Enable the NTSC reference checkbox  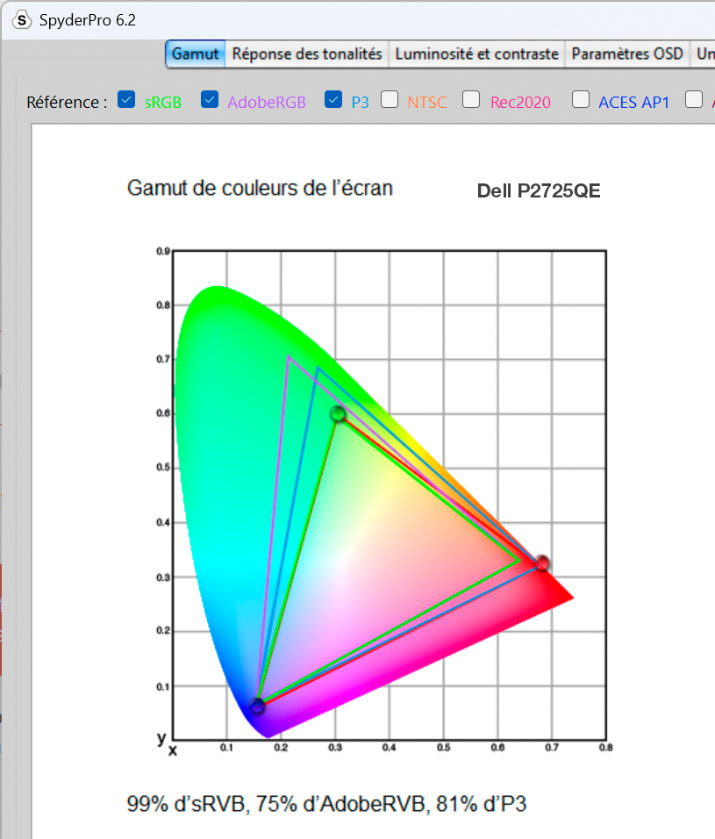[x=390, y=100]
